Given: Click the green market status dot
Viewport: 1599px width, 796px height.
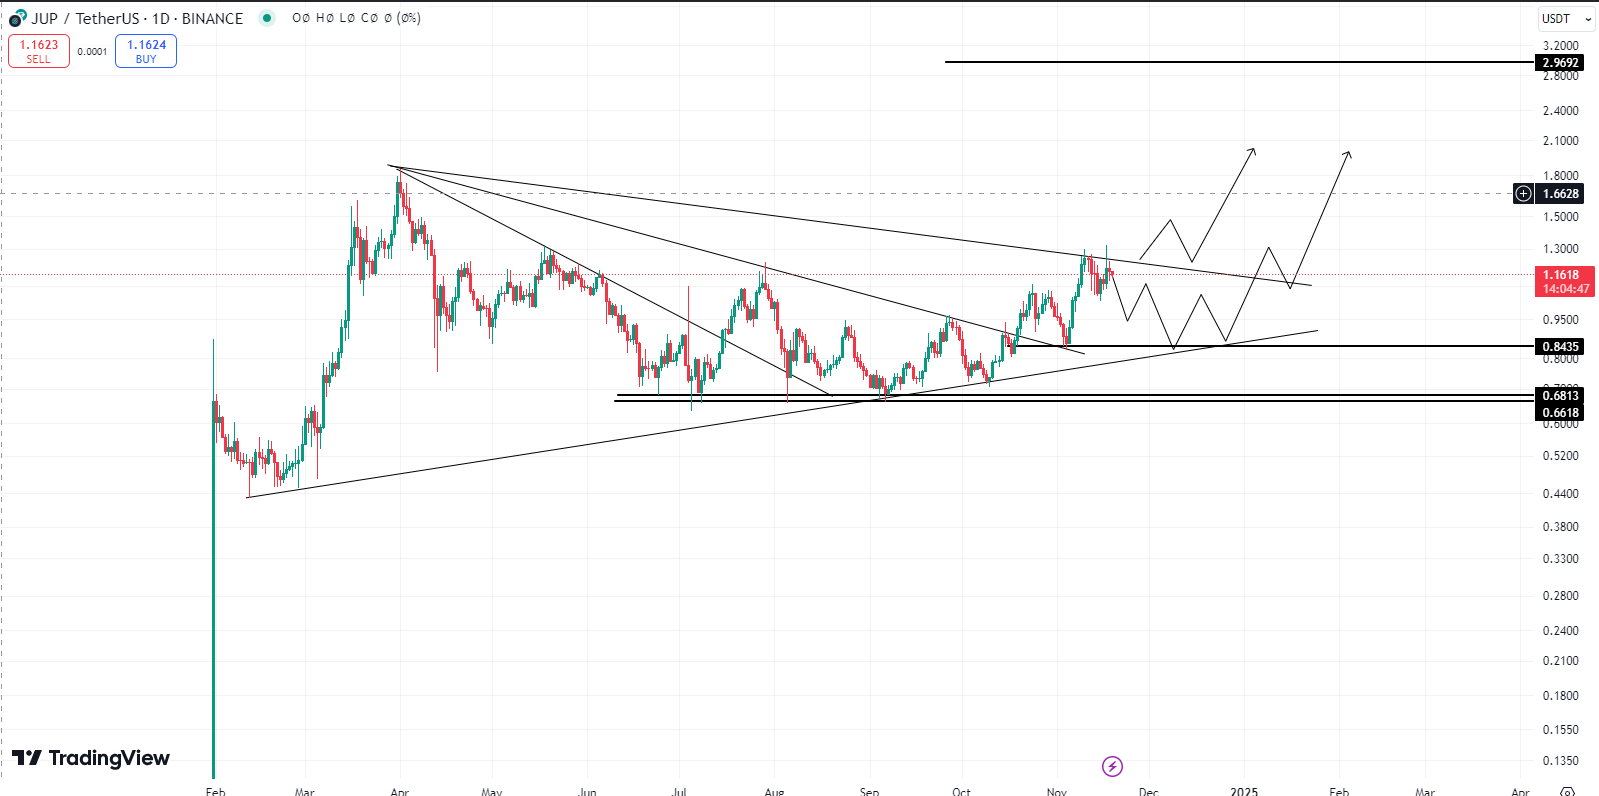Looking at the screenshot, I should click(266, 18).
